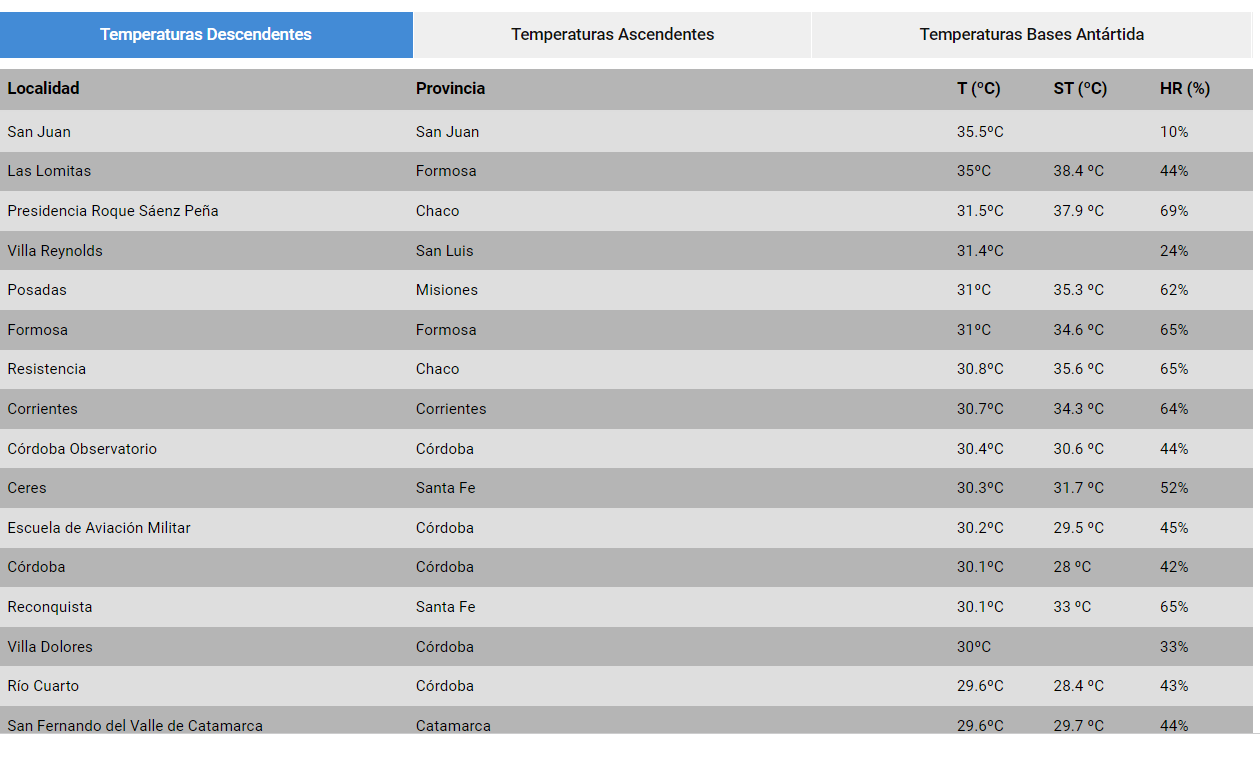Select Presidencia Roque Sáenz Peña row
This screenshot has width=1260, height=757.
tap(112, 211)
